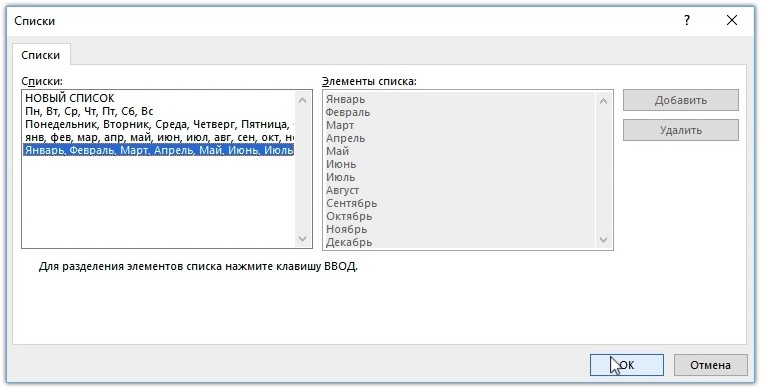Click Апрель in the list elements

(345, 138)
